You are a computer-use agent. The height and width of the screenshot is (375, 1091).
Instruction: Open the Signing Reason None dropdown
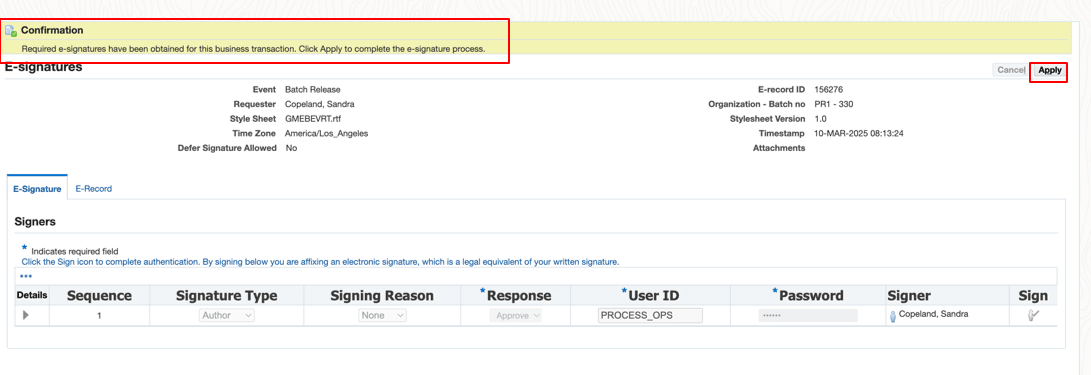pos(382,315)
